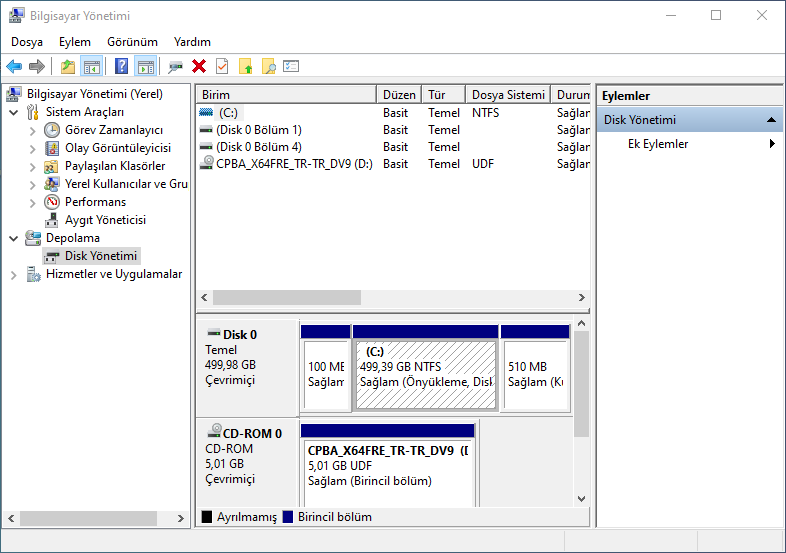786x553 pixels.
Task: Expand the Performans node
Action: tap(33, 203)
